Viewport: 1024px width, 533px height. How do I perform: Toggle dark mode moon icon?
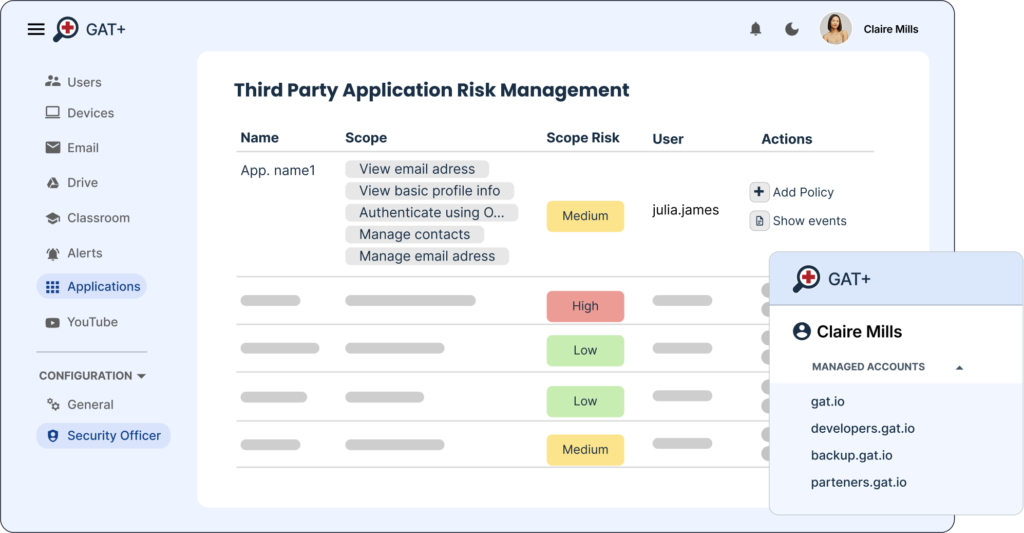coord(792,29)
